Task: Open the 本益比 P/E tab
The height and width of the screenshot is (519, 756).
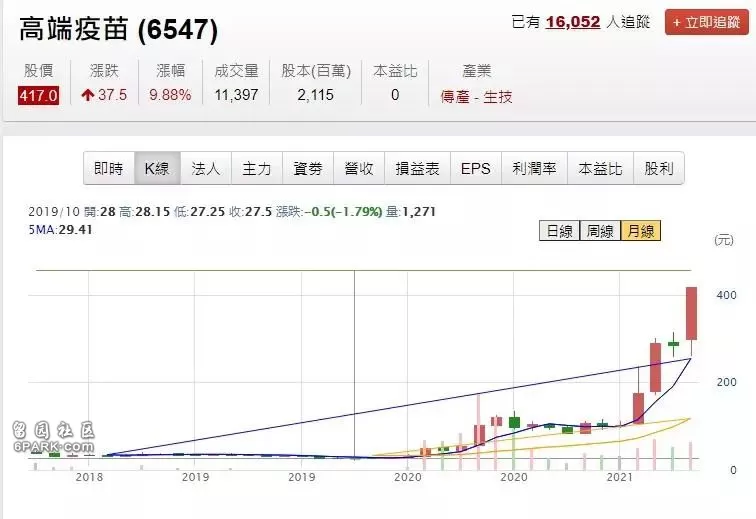Action: (x=600, y=168)
